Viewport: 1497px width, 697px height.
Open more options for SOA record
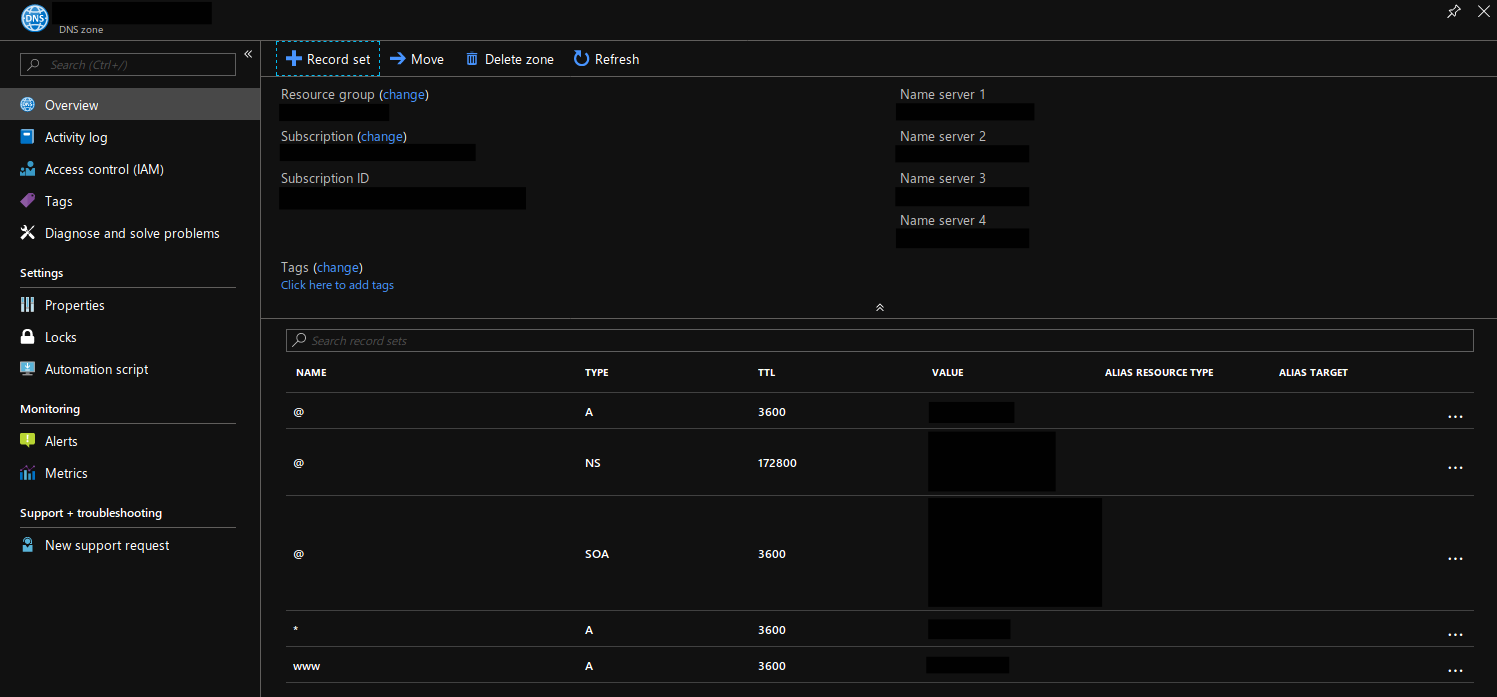coord(1455,558)
